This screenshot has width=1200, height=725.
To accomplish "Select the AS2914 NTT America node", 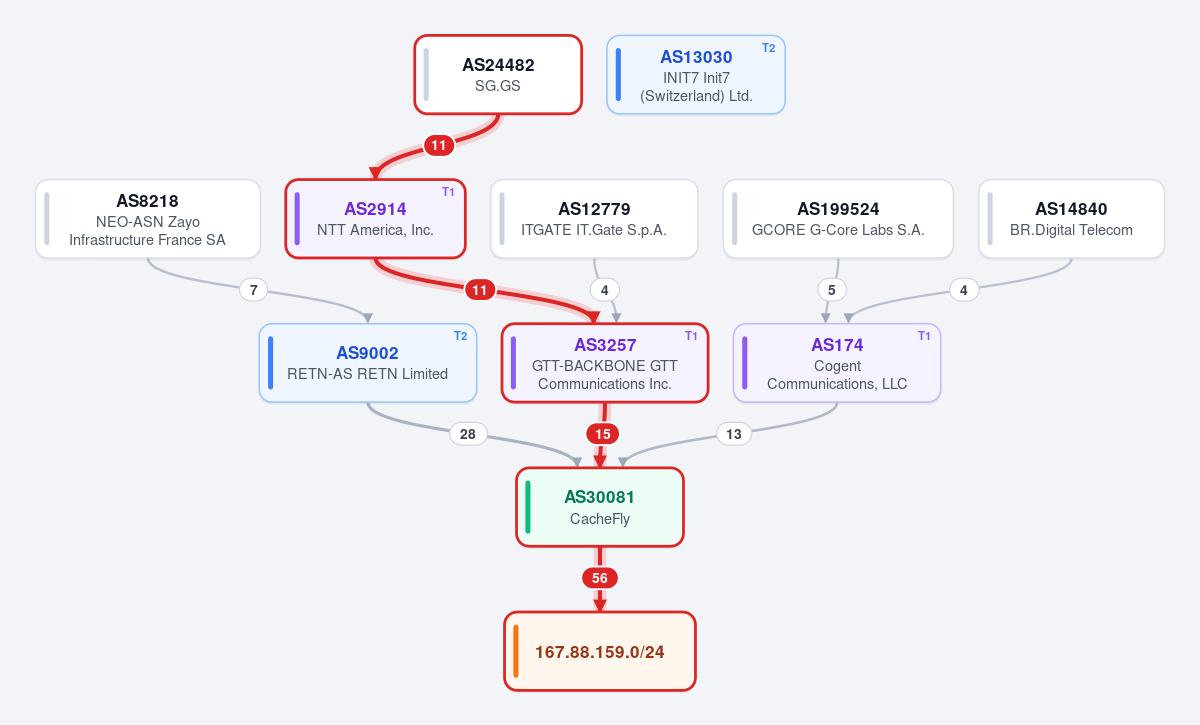I will (x=376, y=219).
